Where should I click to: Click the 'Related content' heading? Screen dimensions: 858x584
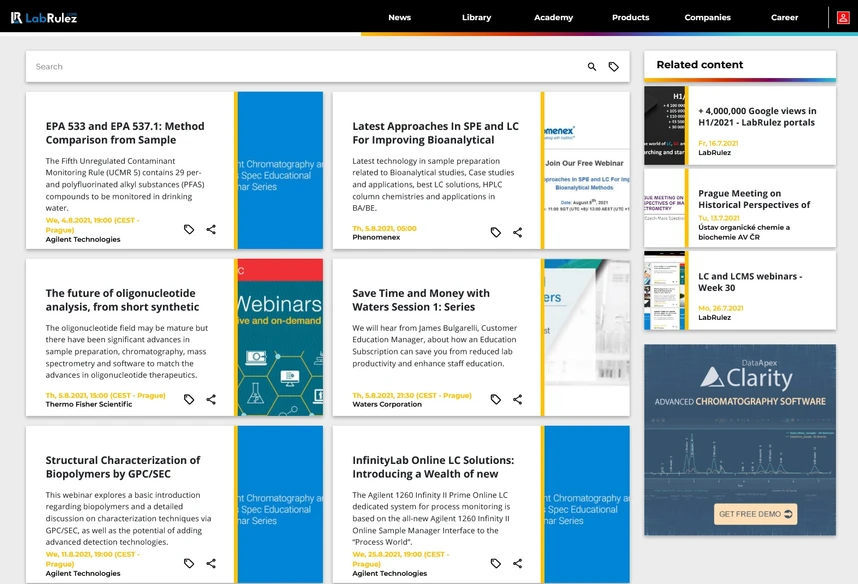[x=700, y=65]
